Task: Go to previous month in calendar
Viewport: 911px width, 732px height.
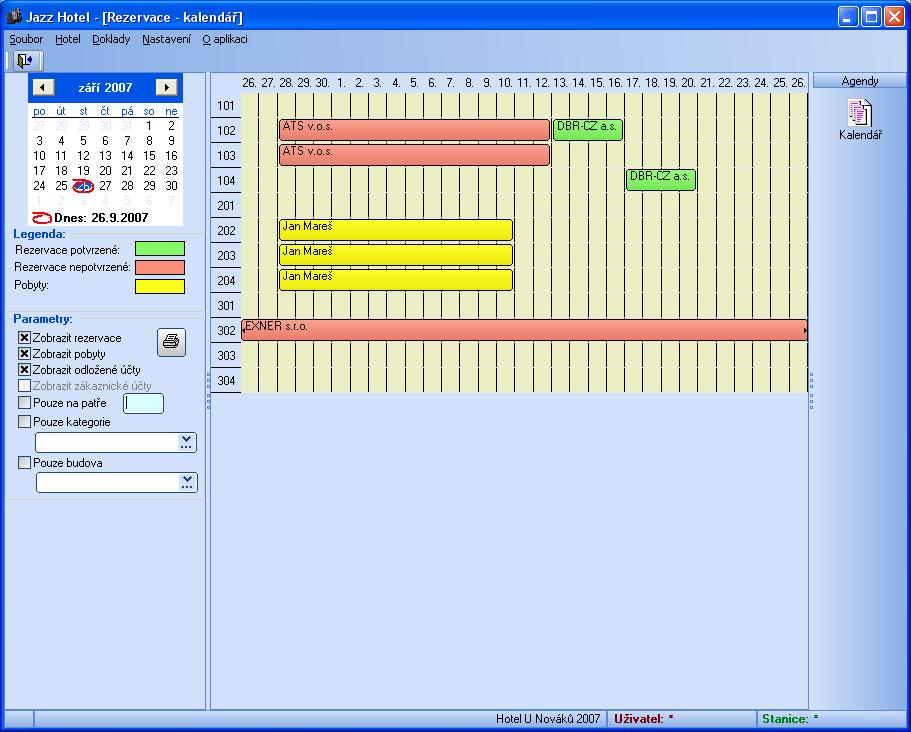Action: point(42,88)
